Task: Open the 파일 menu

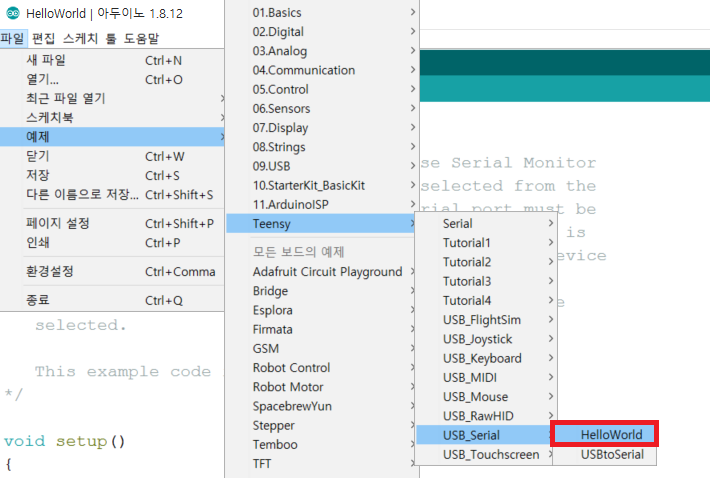Action: (13, 38)
